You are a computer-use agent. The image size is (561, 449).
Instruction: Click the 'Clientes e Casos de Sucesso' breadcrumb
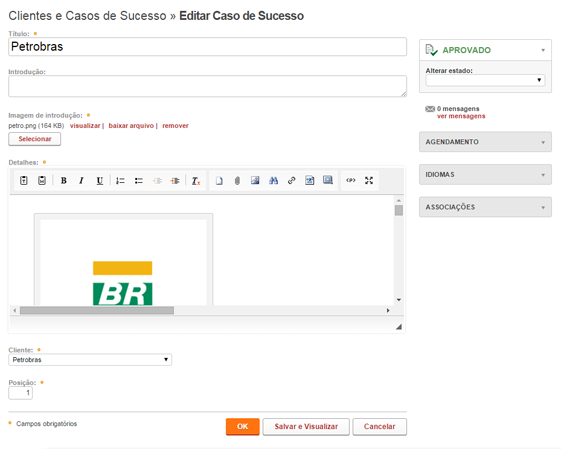[x=87, y=16]
